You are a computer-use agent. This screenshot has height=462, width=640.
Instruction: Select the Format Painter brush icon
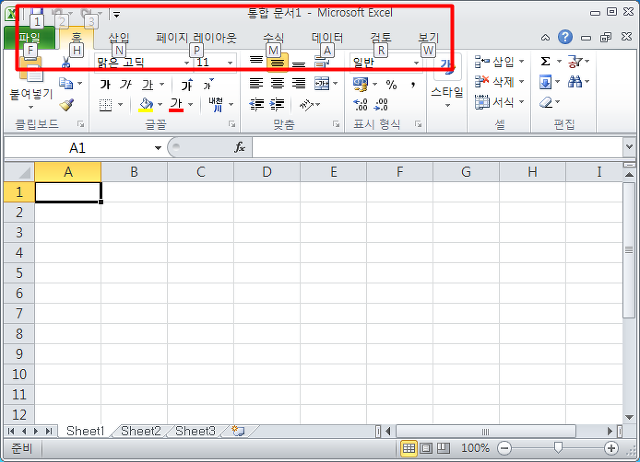point(66,104)
